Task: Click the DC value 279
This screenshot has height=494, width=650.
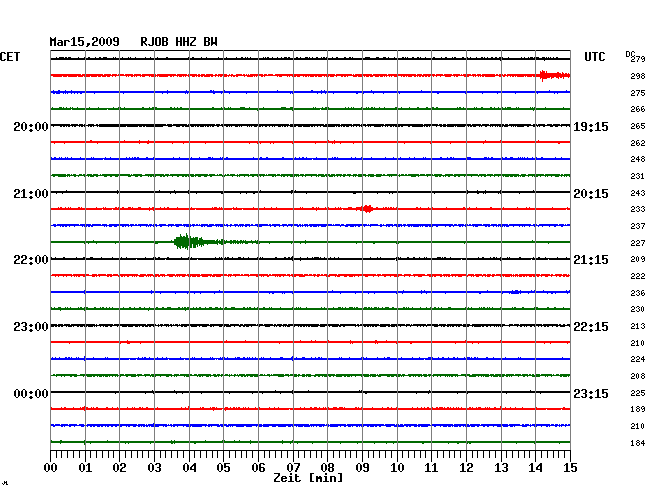Action: 638,59
